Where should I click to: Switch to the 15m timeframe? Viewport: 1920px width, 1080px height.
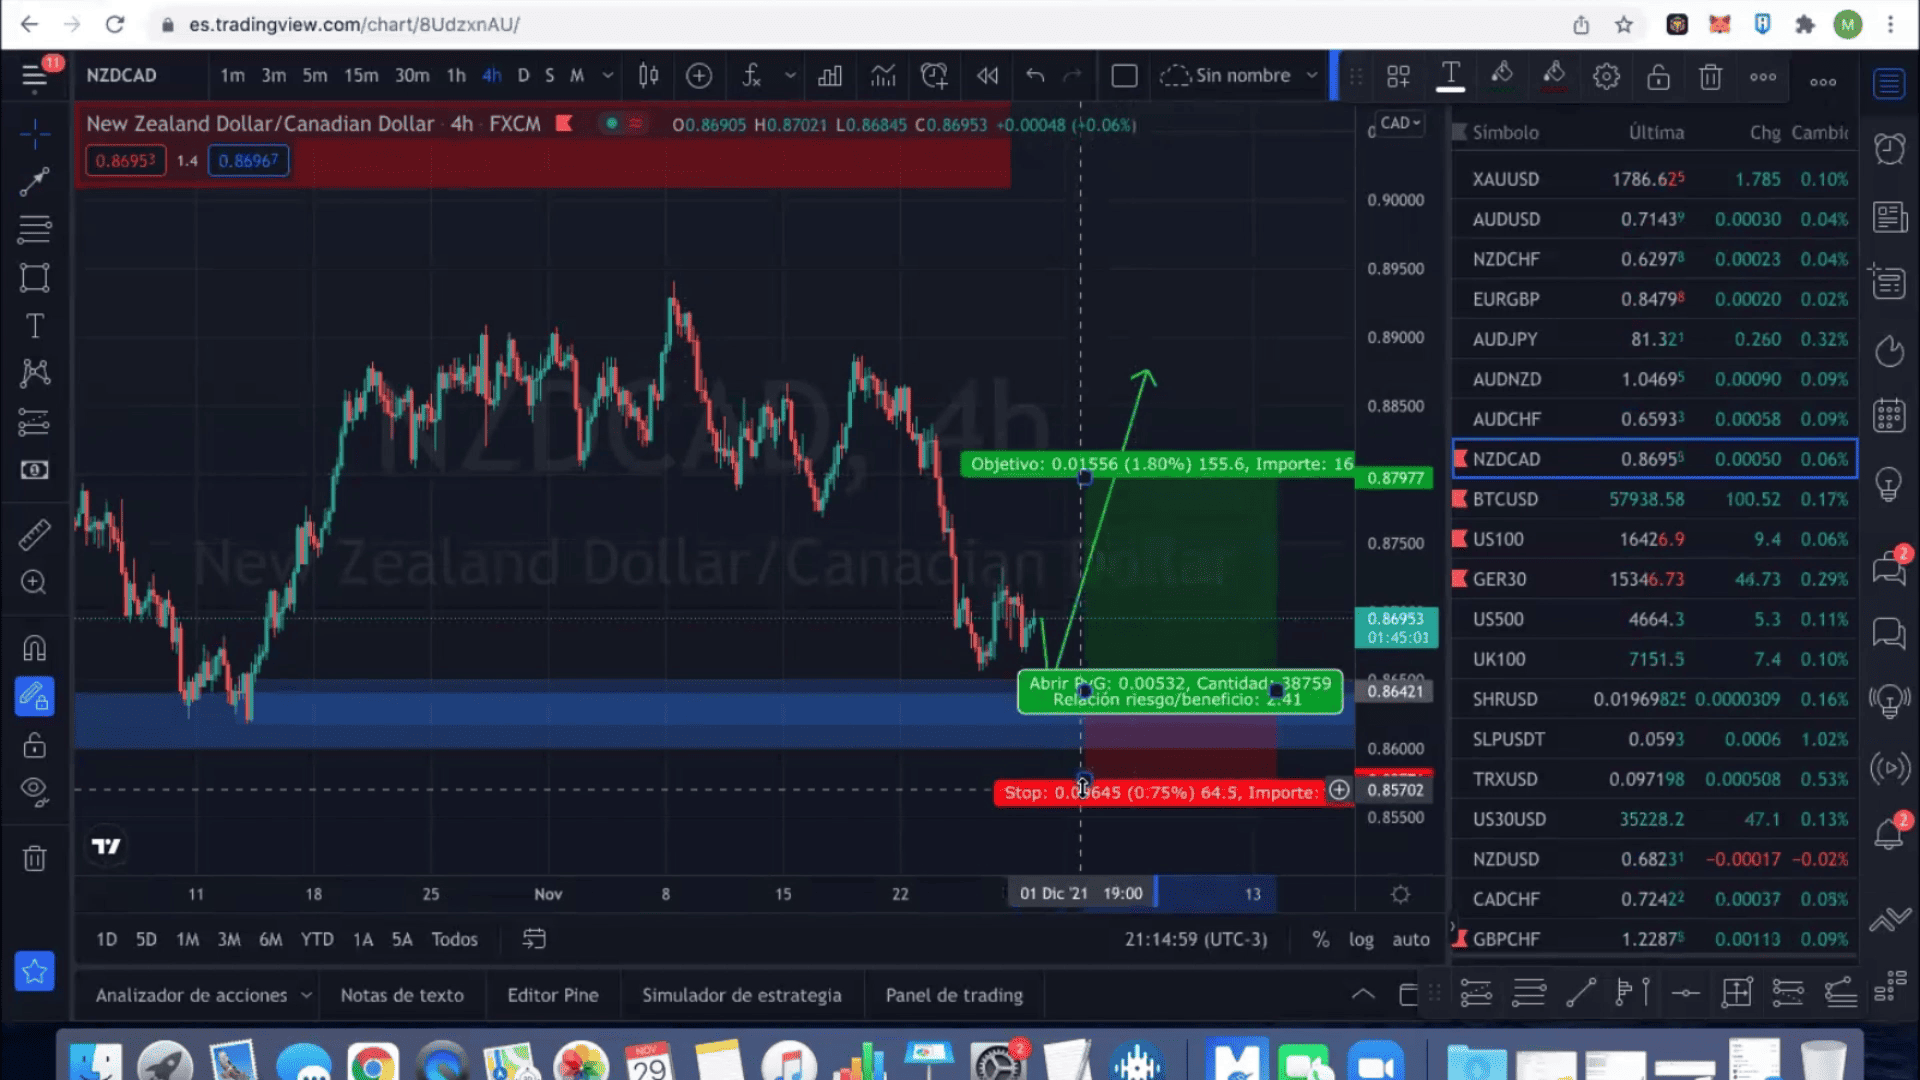[361, 75]
